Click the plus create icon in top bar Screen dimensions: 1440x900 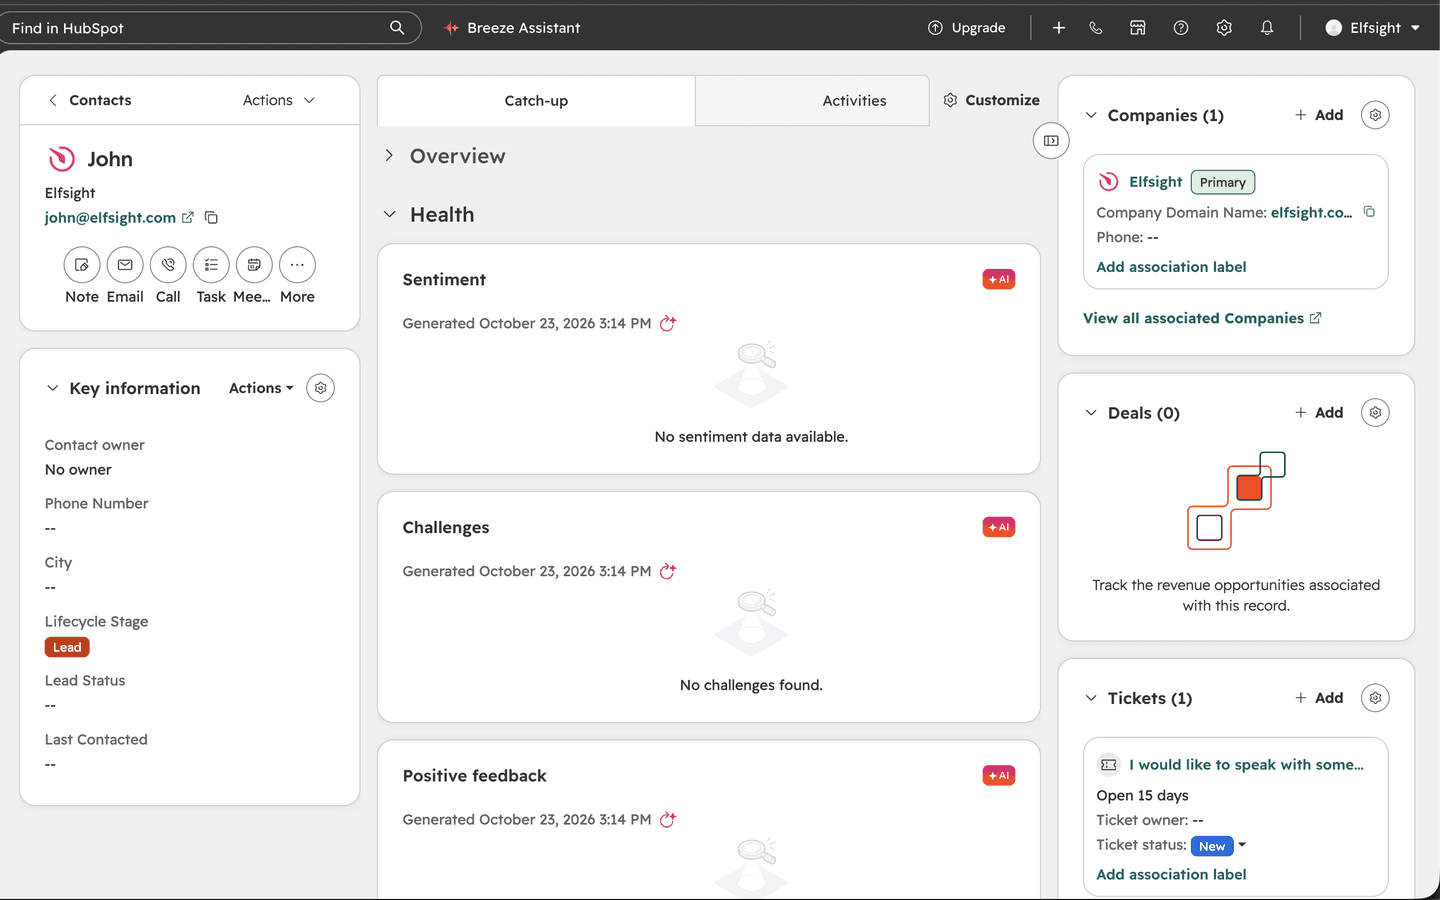coord(1059,28)
